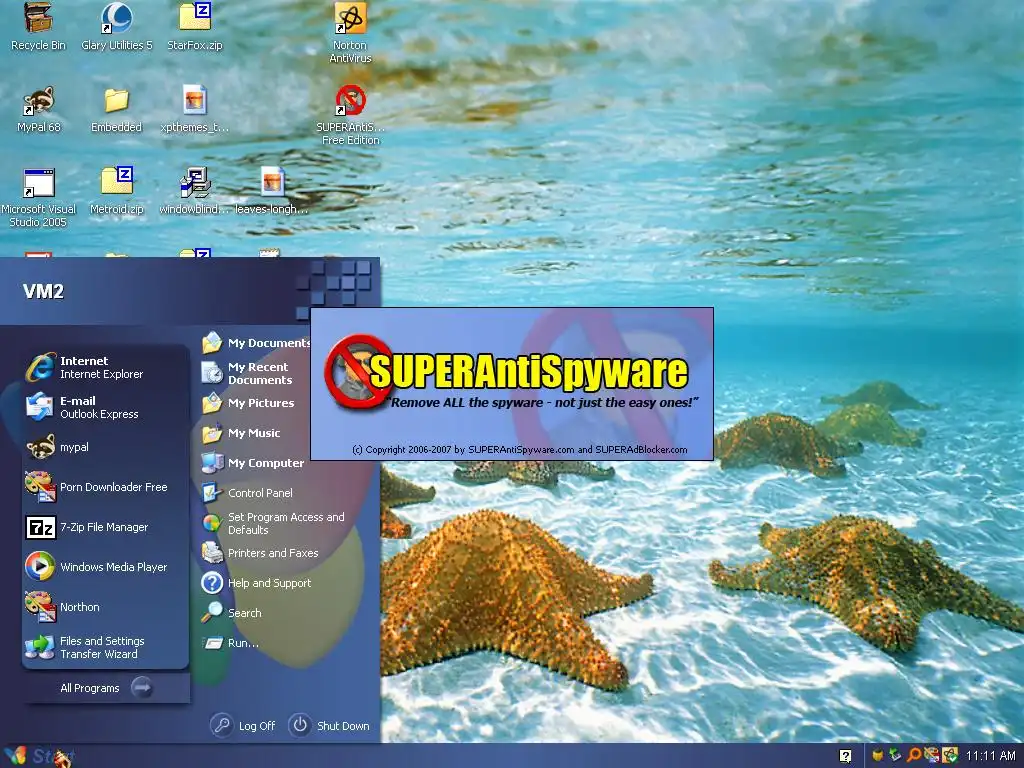Select the Metroid.zip archive on desktop
Screen dimensions: 1024x768
point(116,191)
